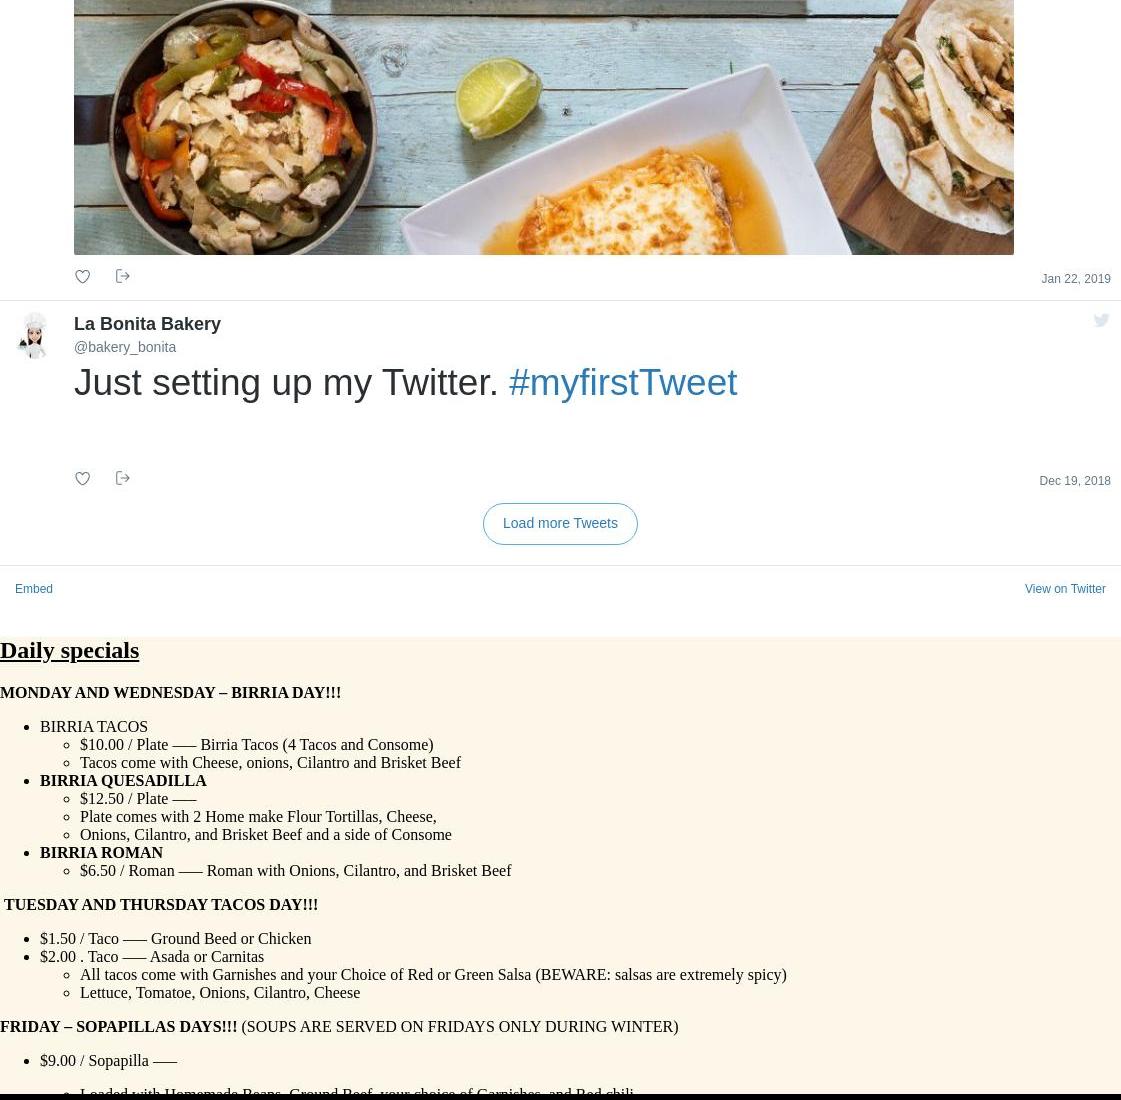Click the Dec 19, 2018 timestamp
Viewport: 1121px width, 1100px height.
[x=1075, y=481]
